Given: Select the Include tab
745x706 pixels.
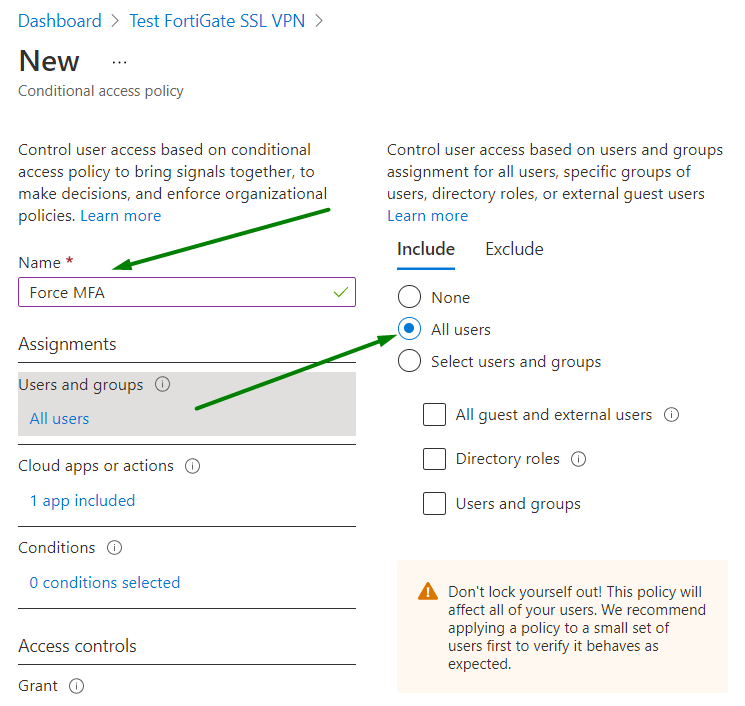Looking at the screenshot, I should 426,249.
